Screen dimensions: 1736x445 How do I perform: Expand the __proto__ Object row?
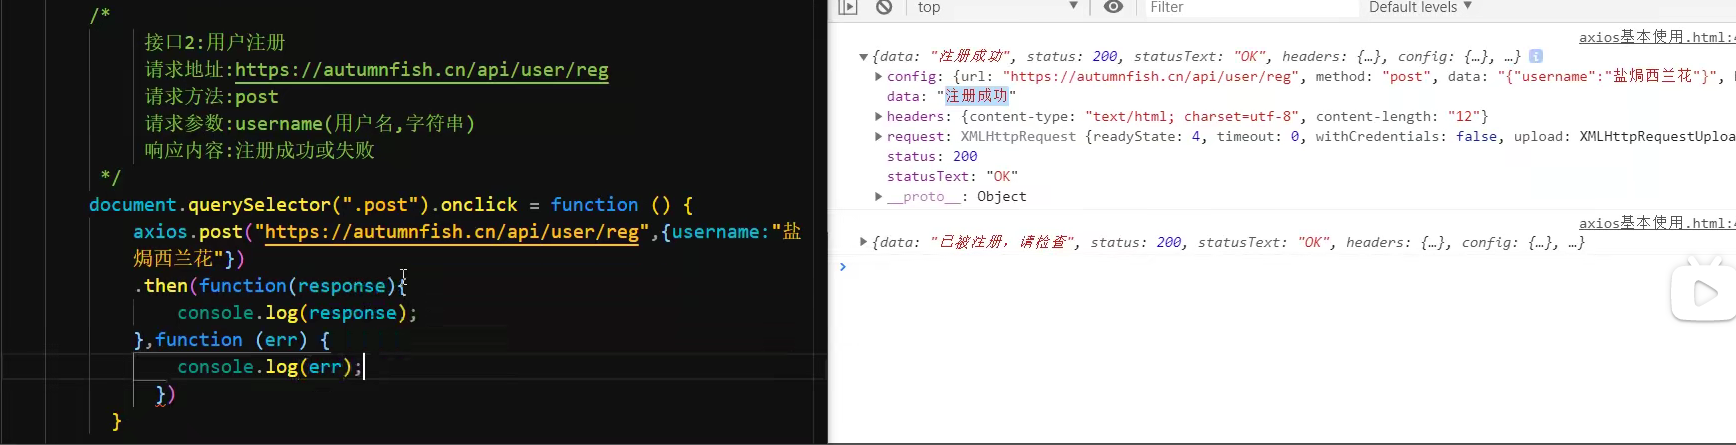(878, 196)
